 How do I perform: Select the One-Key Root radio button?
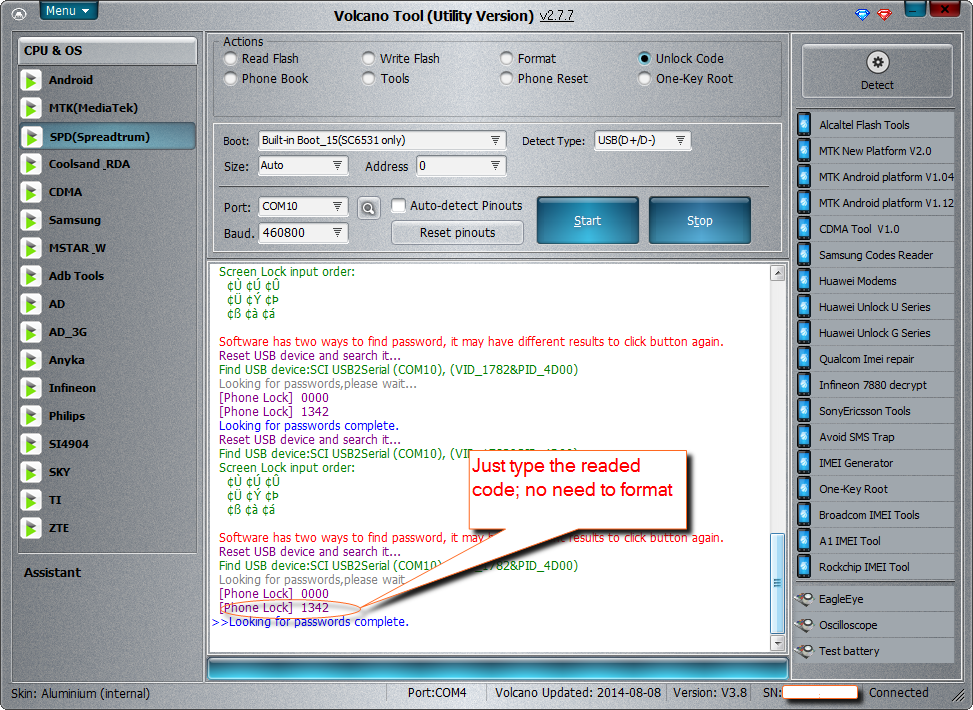click(645, 79)
